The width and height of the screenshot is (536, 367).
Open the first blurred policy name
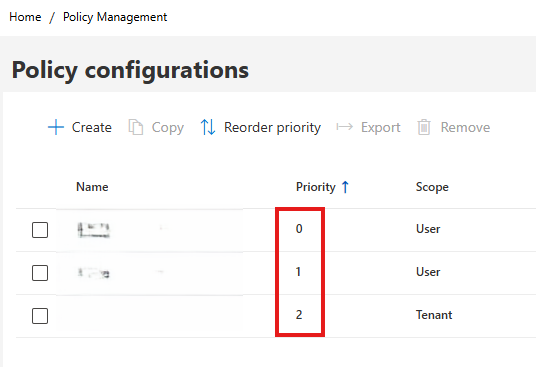[94, 230]
